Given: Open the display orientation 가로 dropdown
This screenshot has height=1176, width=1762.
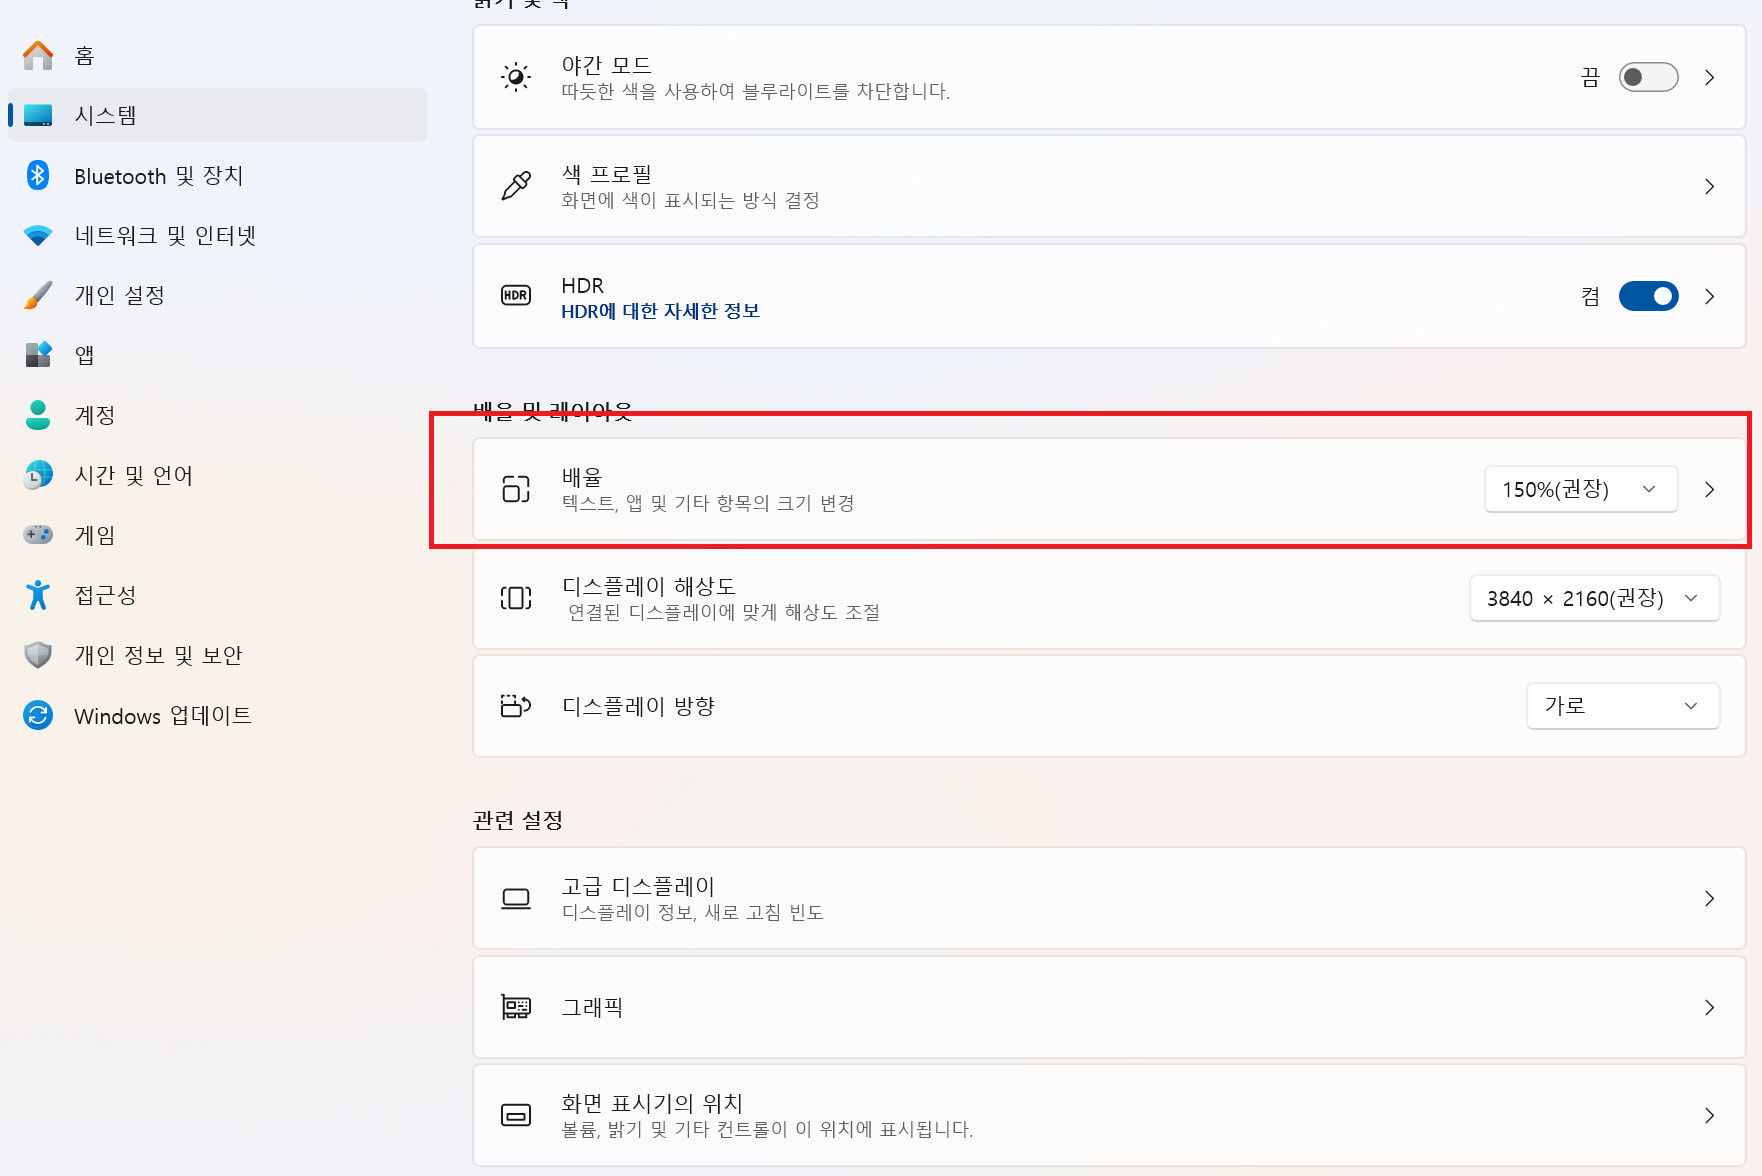Looking at the screenshot, I should (1622, 706).
